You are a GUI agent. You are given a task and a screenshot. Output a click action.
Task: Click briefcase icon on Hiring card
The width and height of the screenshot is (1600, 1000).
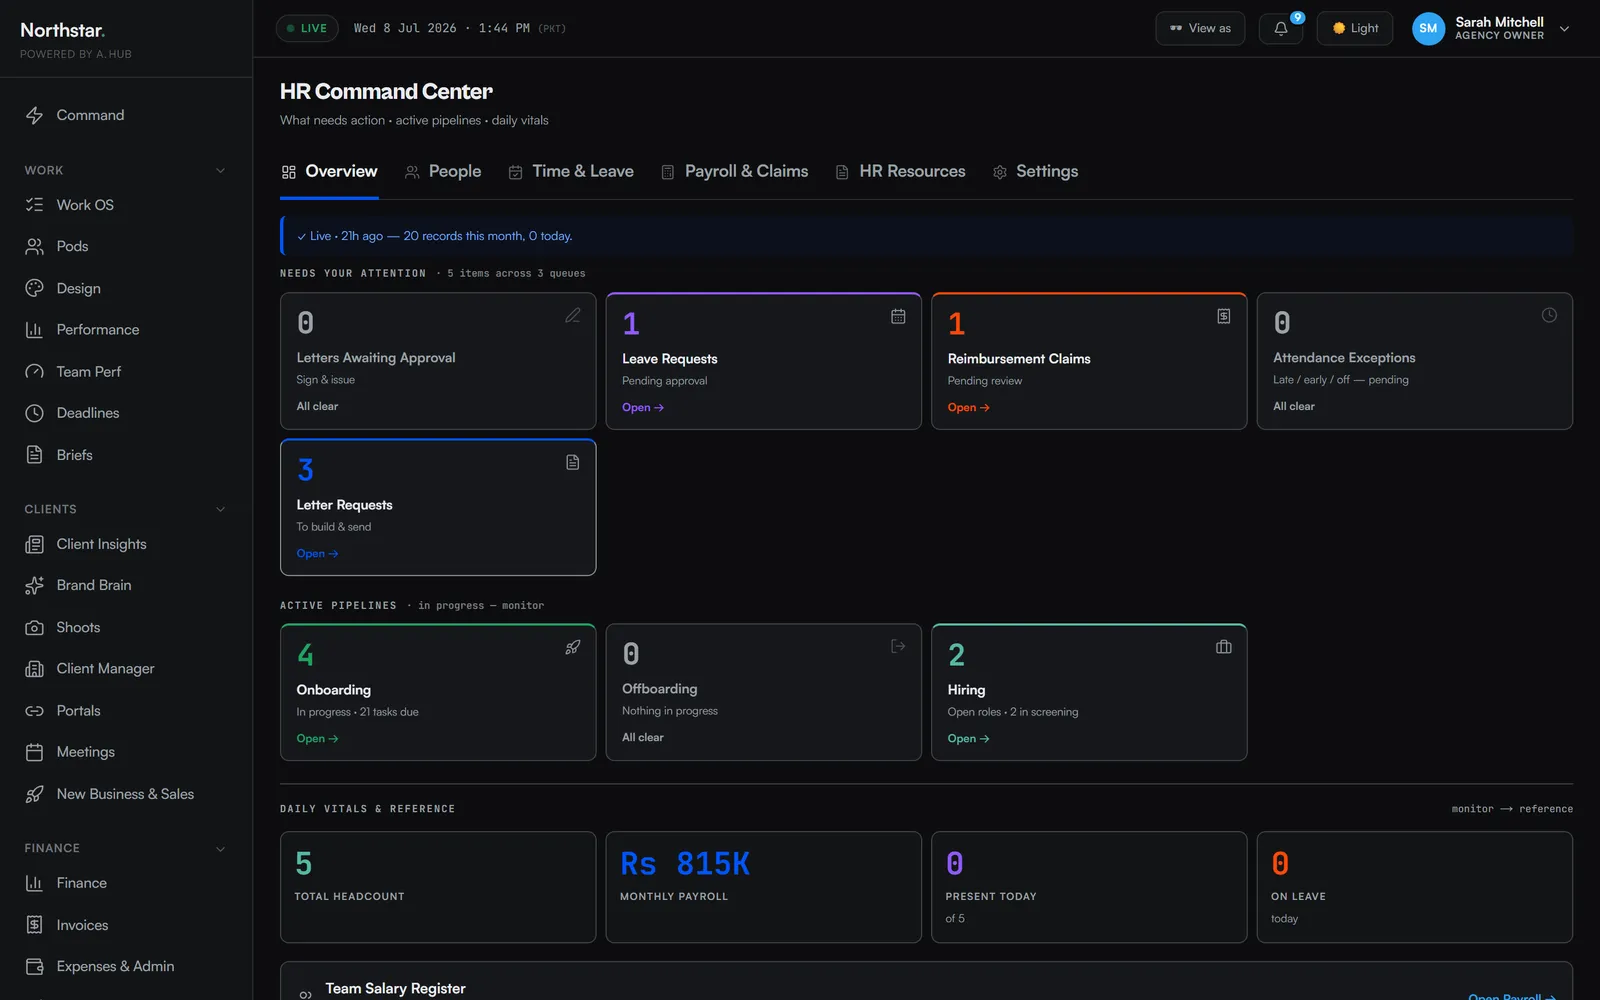click(x=1223, y=647)
